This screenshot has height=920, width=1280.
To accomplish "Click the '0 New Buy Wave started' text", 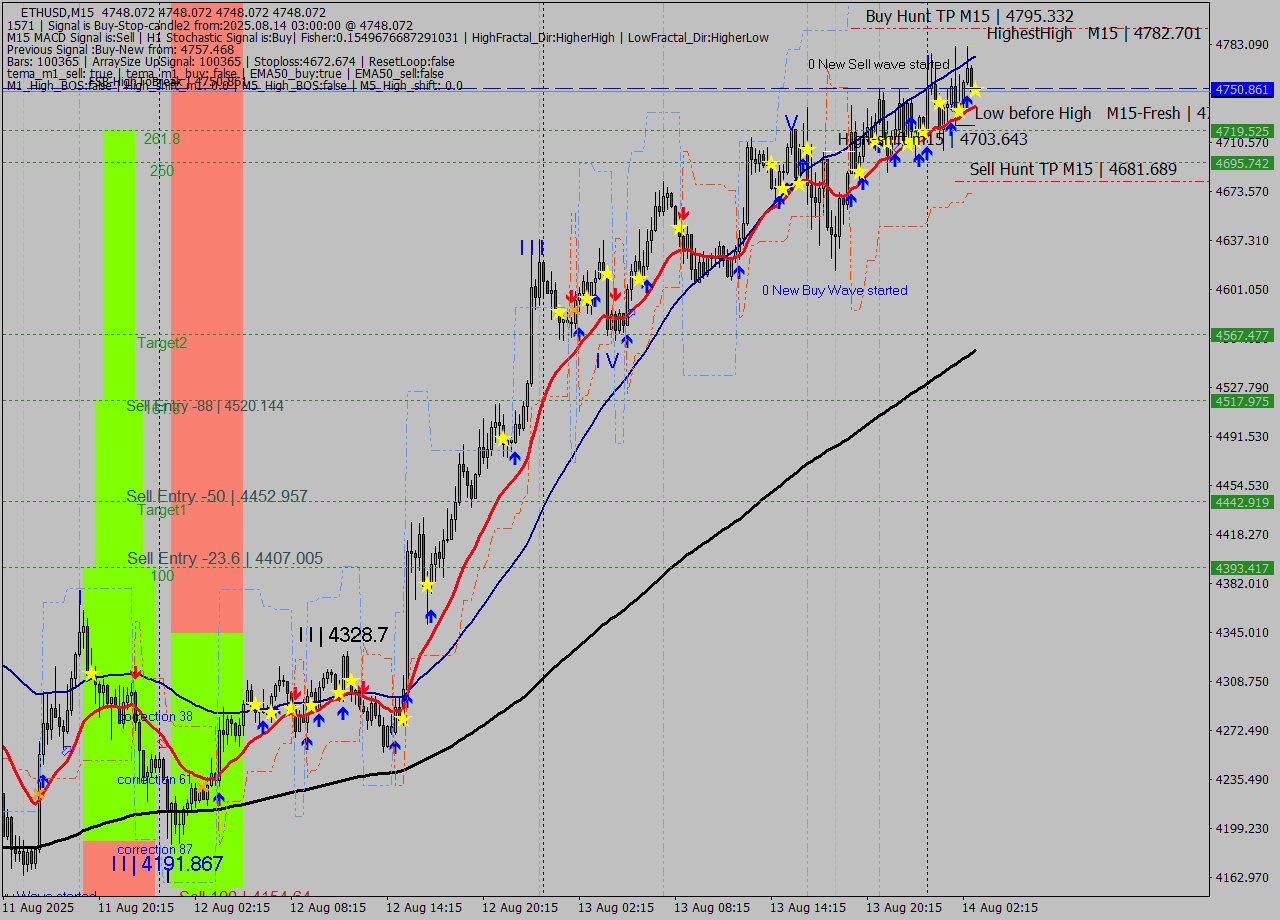I will 834,291.
